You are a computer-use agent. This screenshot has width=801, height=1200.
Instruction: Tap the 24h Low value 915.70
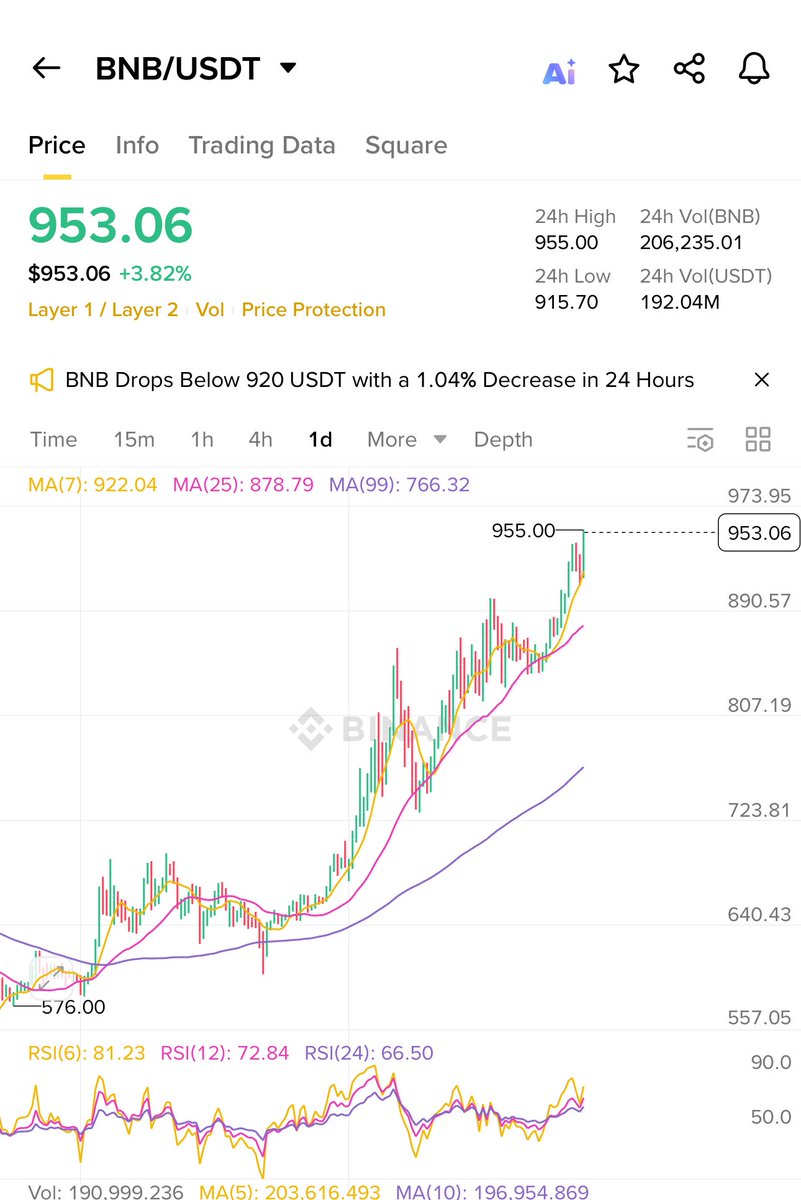coord(567,302)
